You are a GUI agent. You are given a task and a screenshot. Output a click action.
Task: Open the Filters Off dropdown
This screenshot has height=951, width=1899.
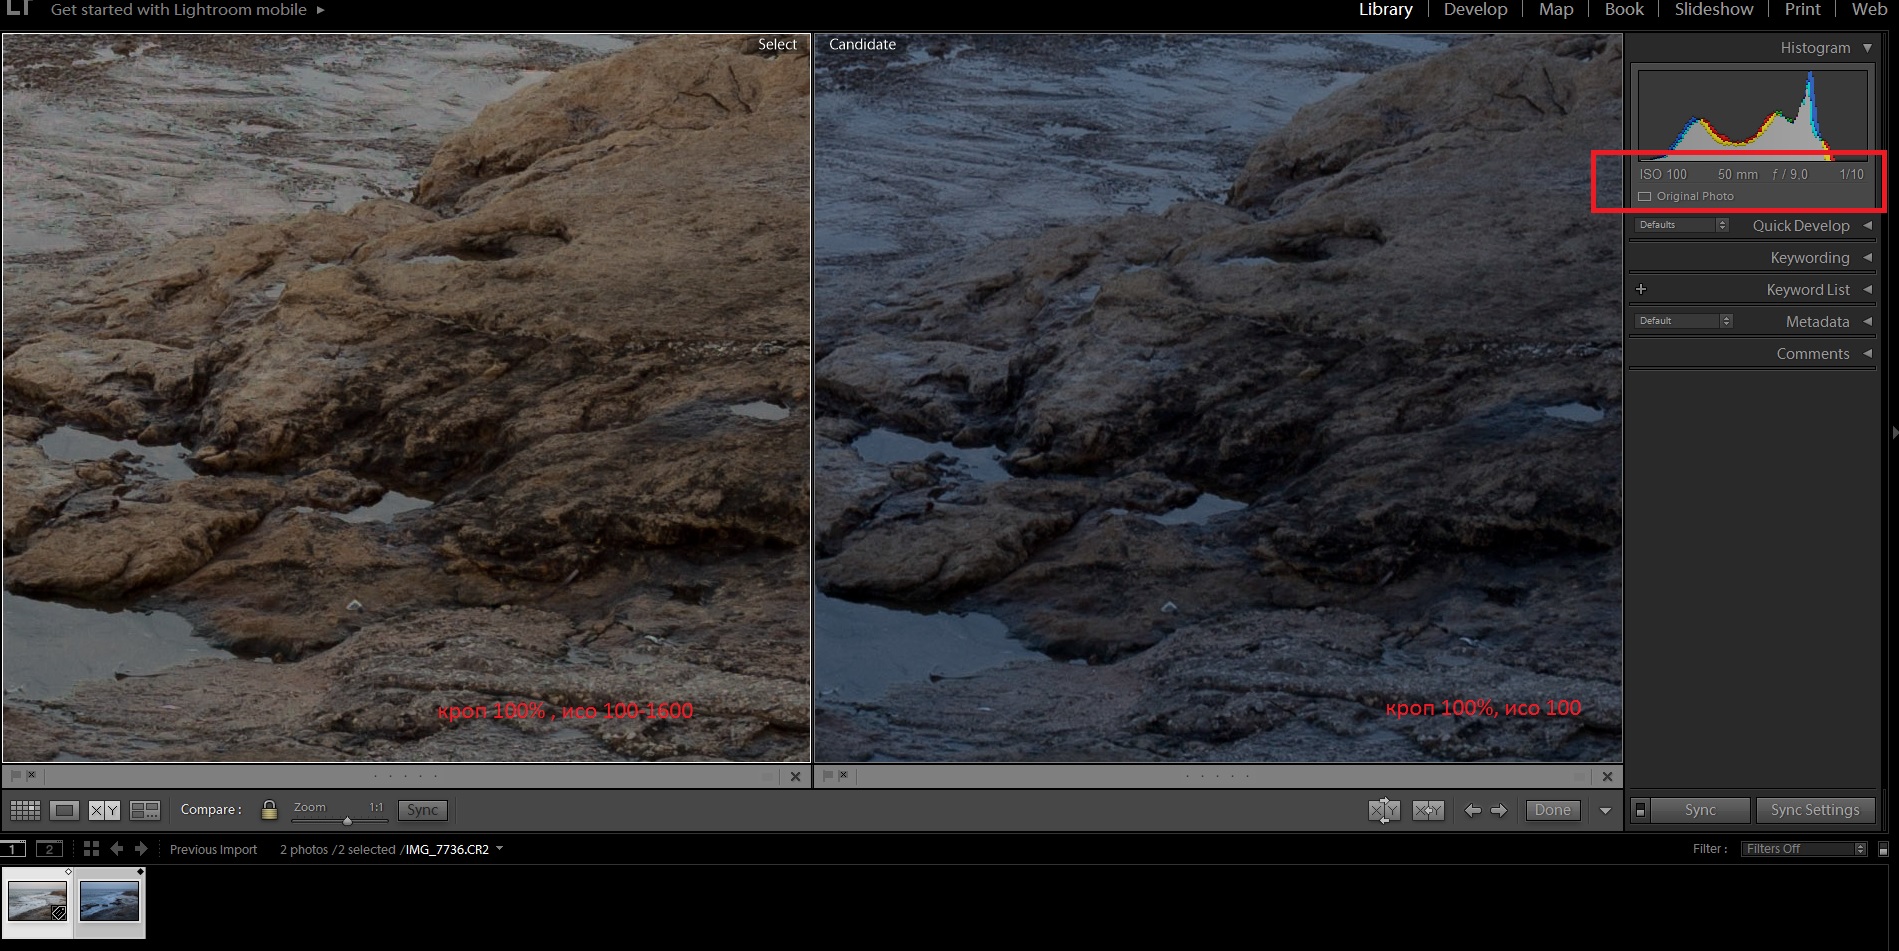click(1804, 849)
